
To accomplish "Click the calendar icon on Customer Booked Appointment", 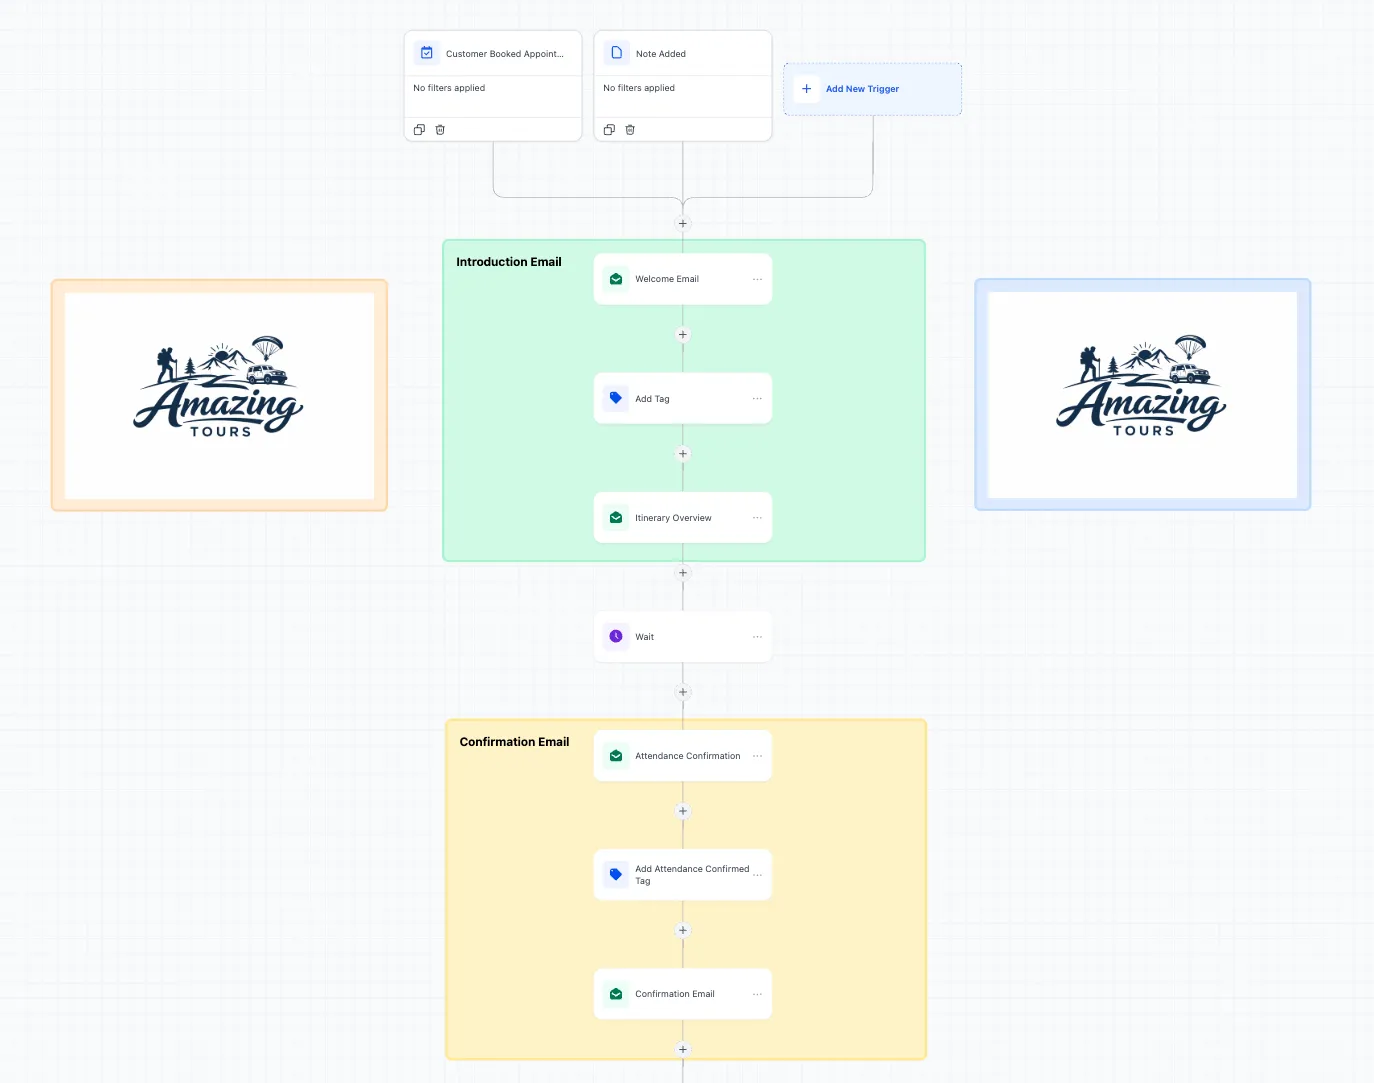I will [427, 52].
